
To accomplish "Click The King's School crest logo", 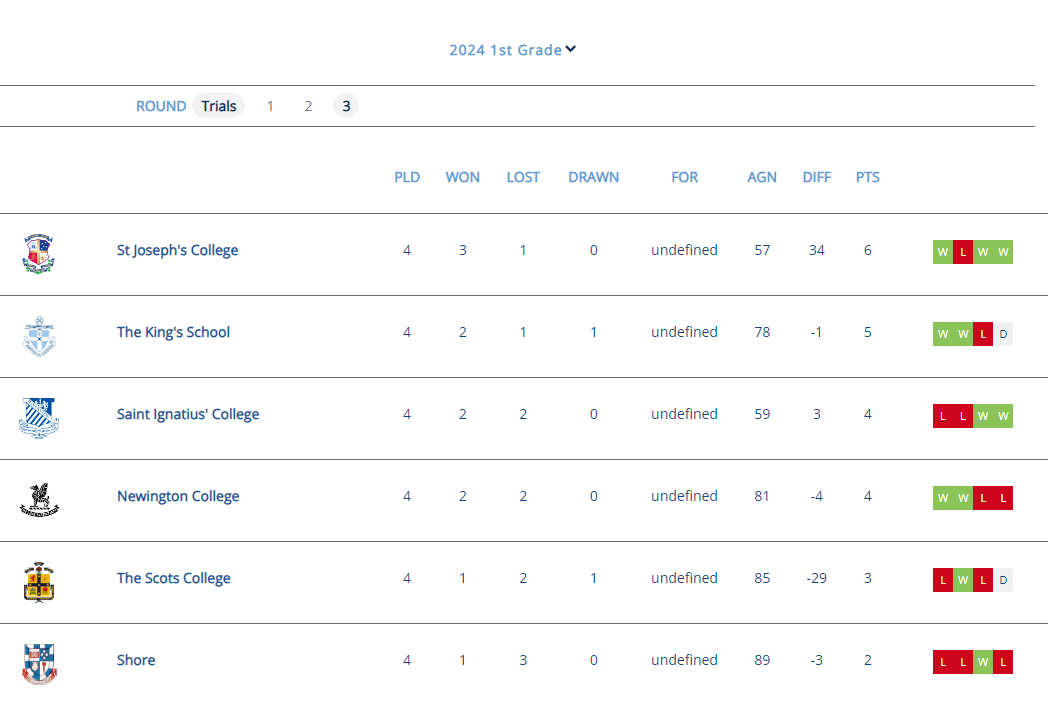I will point(39,336).
